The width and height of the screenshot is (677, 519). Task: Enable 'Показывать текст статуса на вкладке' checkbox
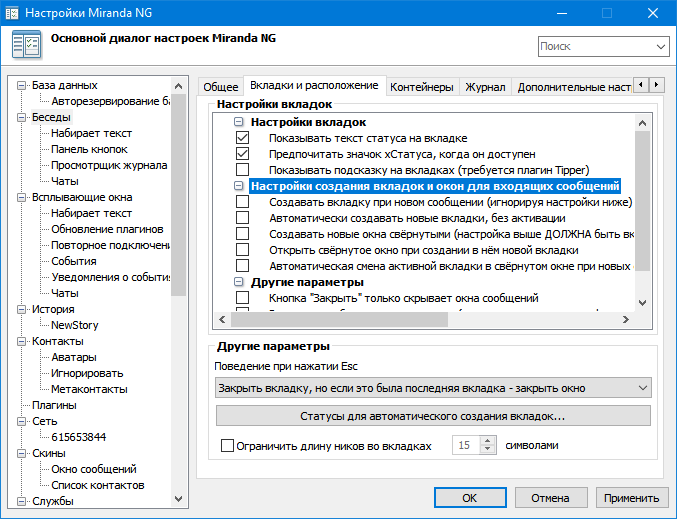[242, 138]
